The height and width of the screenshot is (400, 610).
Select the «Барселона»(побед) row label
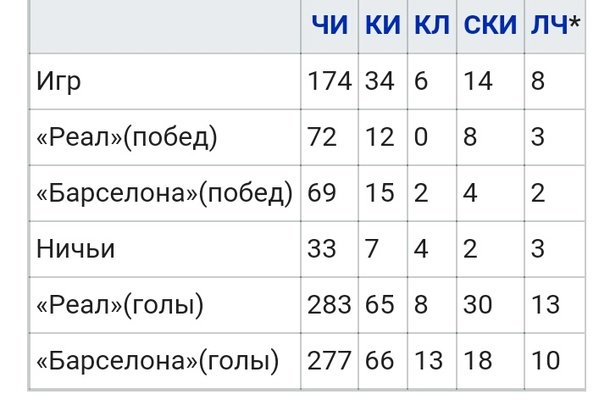(x=164, y=193)
